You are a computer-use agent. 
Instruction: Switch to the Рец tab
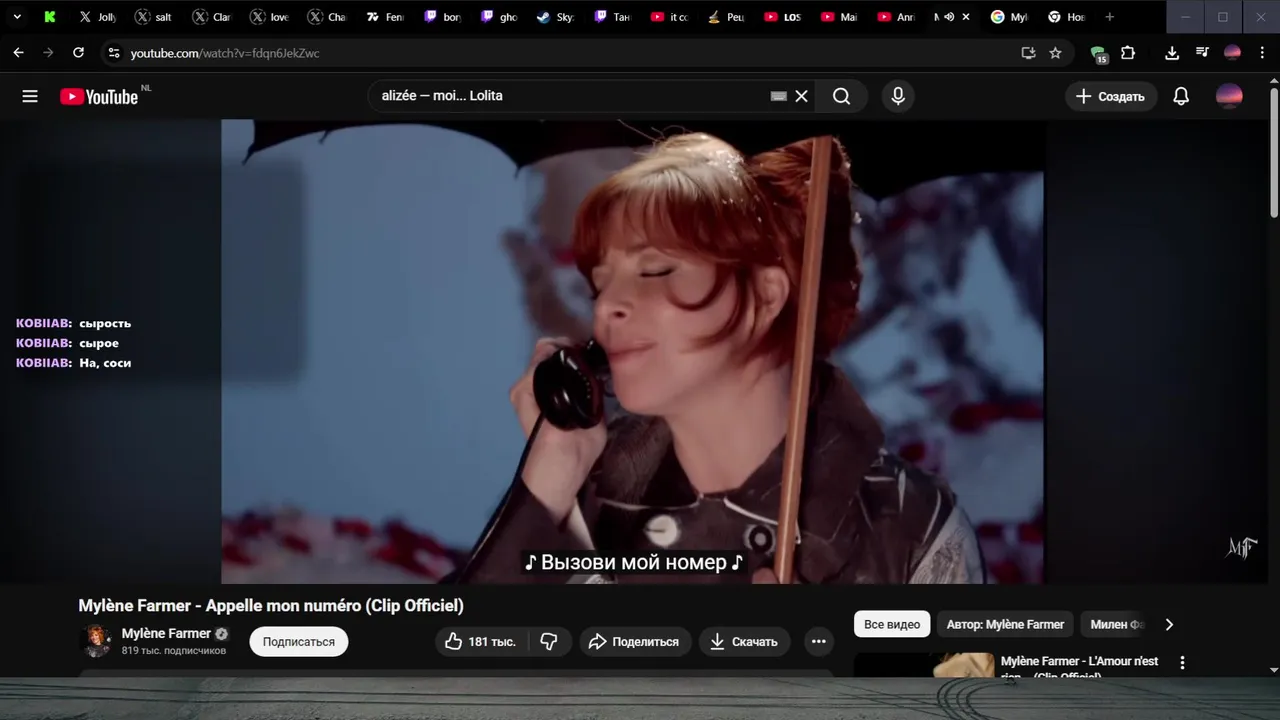[x=726, y=17]
